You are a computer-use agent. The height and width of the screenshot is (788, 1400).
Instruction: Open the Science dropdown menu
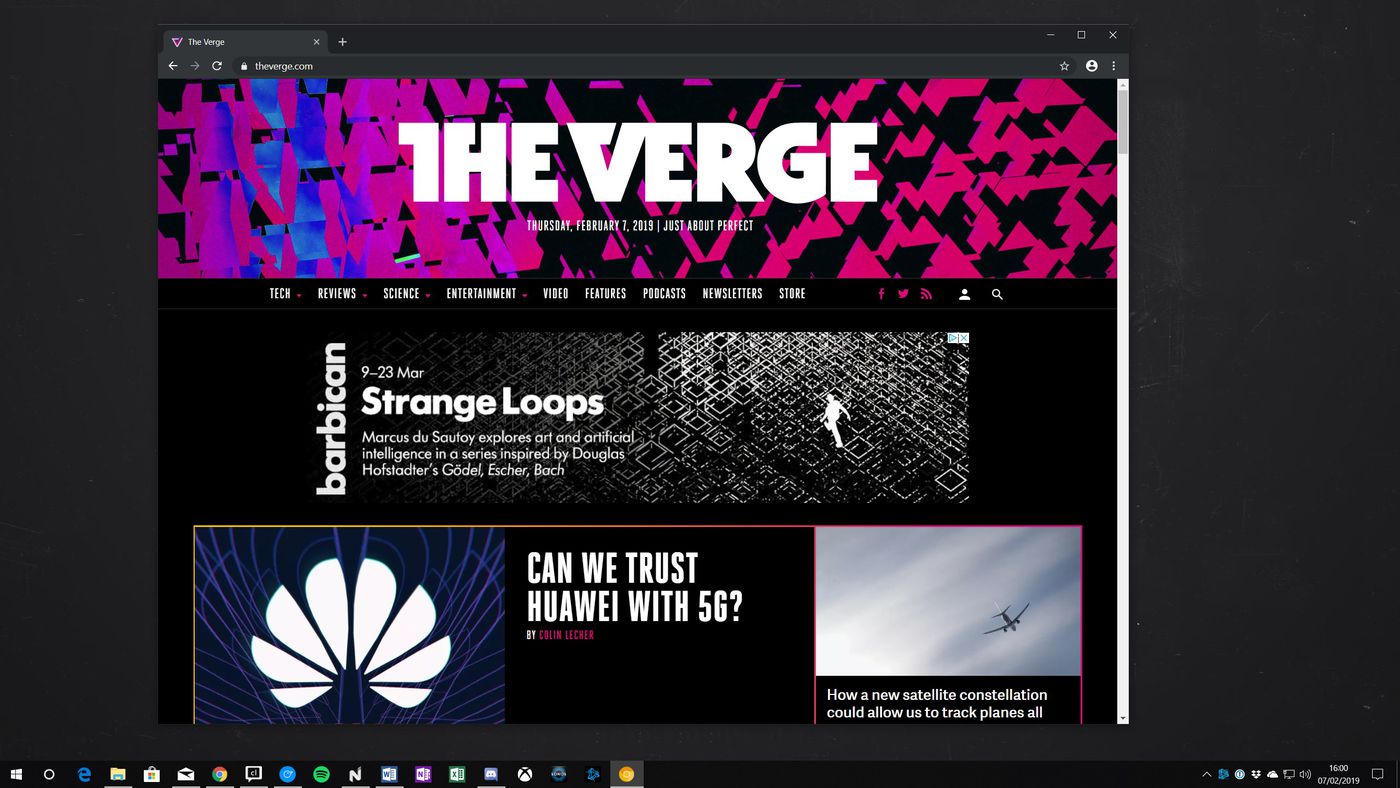406,294
